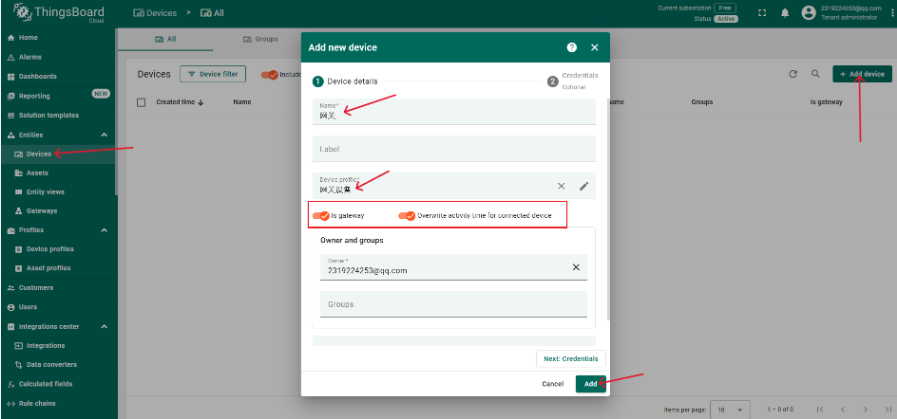Click the Next: Credentials button
897x419 pixels.
(571, 358)
